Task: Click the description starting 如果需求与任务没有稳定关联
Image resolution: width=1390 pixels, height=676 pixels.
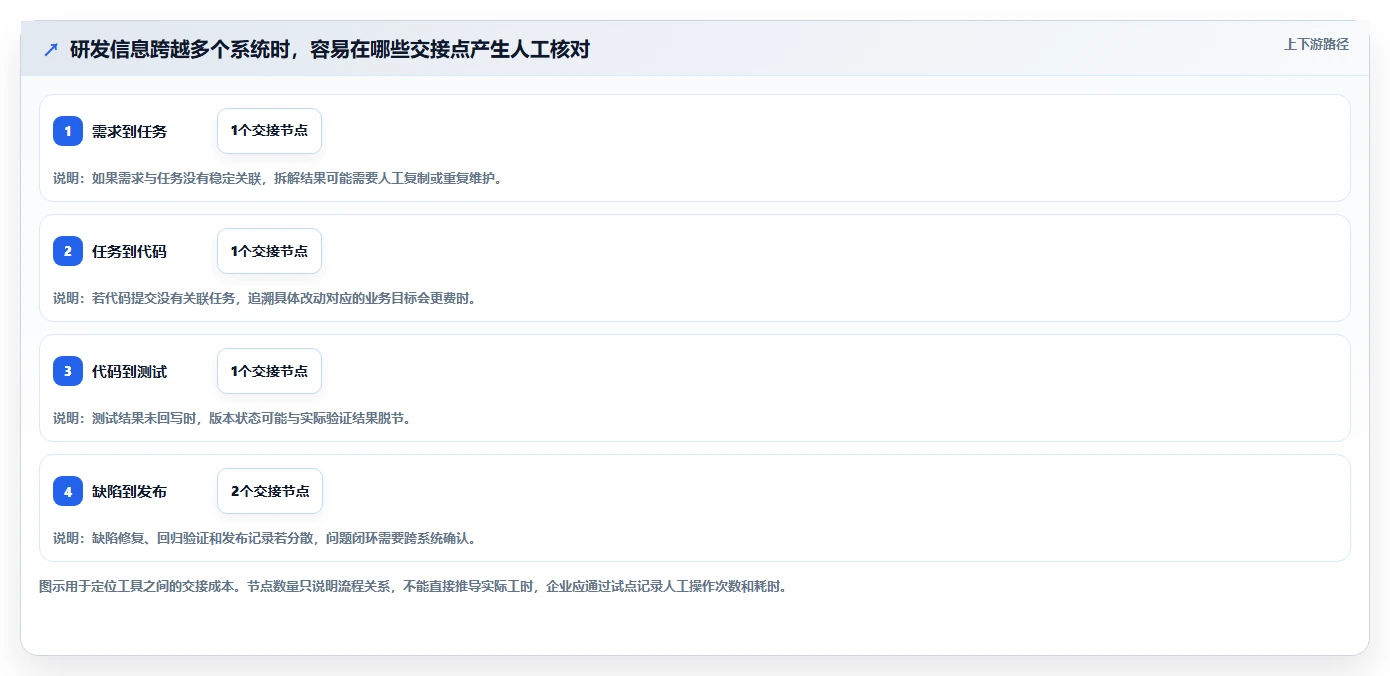Action: pos(278,178)
